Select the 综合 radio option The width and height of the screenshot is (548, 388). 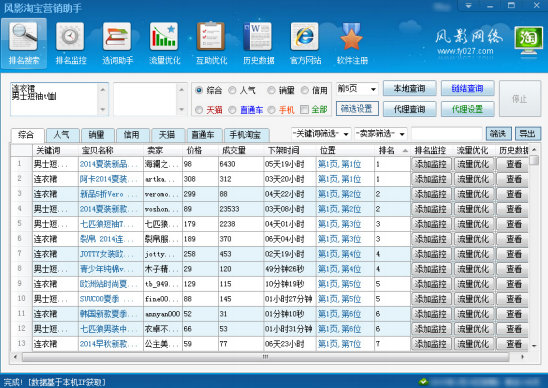tap(199, 90)
